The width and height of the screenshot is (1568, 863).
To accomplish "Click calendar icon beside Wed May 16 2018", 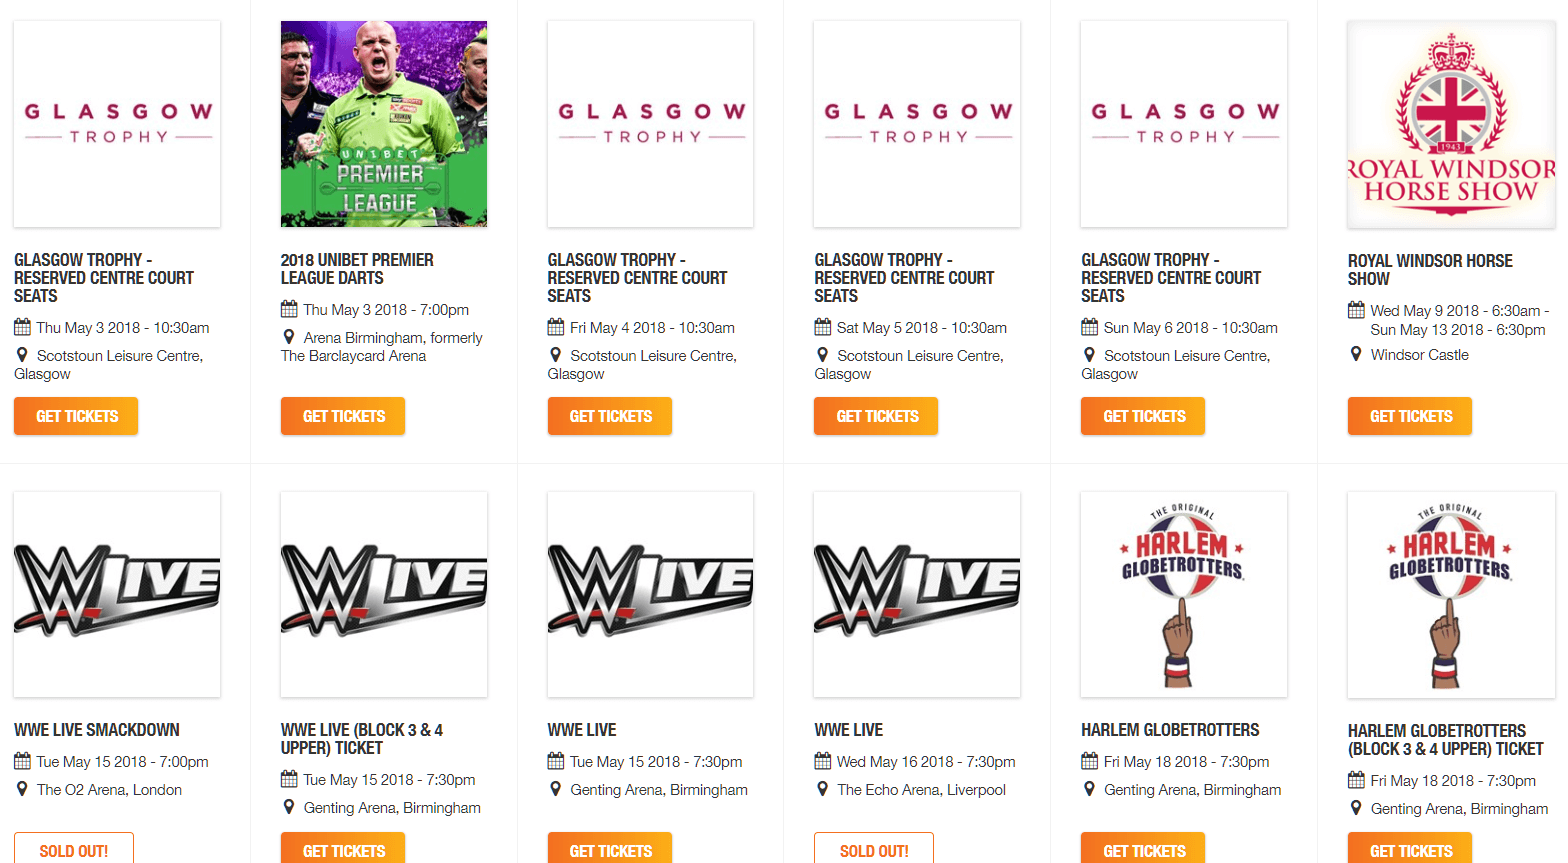I will (822, 761).
